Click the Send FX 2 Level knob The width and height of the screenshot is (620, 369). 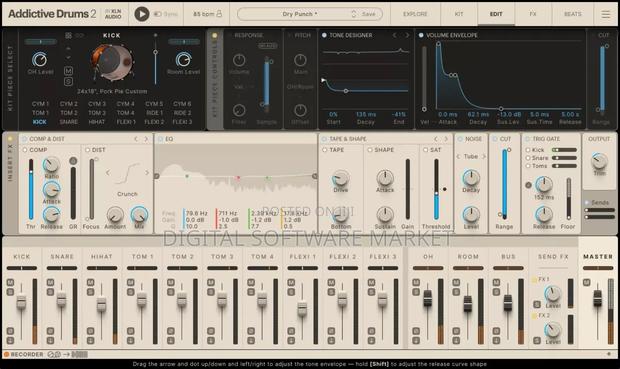pyautogui.click(x=552, y=330)
